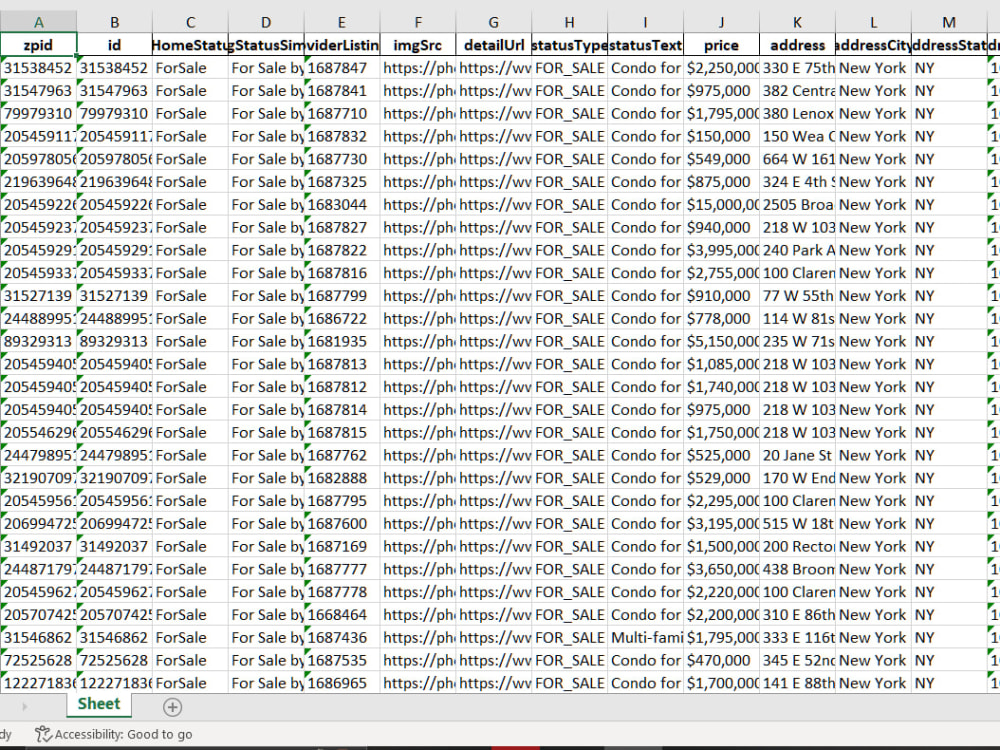Select listing cell 1683044
This screenshot has width=1000, height=750.
point(342,205)
